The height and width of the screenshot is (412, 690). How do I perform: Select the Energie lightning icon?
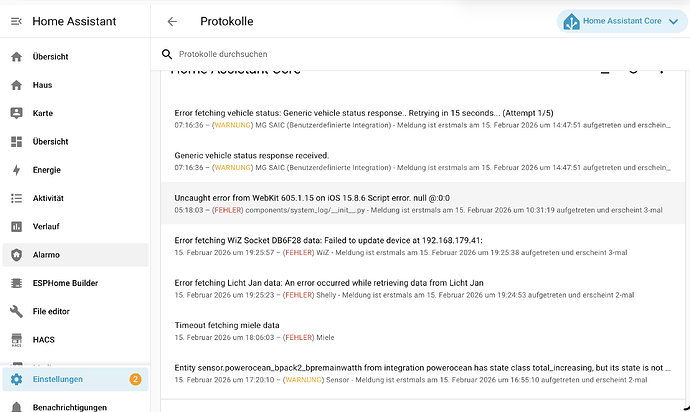(x=16, y=170)
